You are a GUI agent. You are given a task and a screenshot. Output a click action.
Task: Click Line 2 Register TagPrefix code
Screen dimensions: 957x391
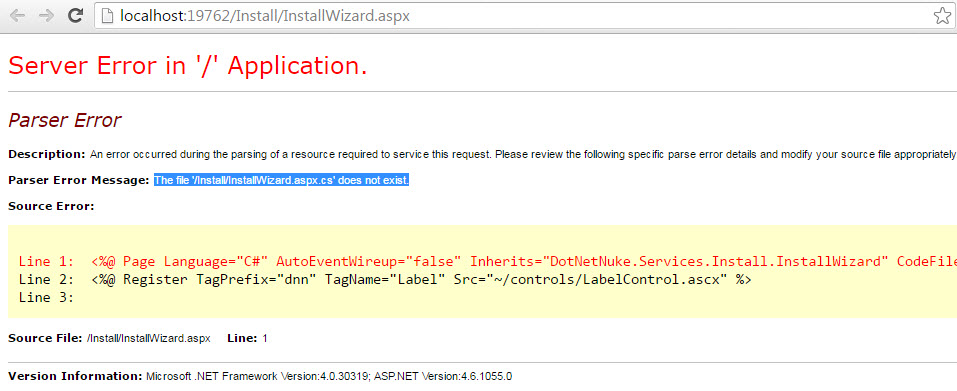385,280
